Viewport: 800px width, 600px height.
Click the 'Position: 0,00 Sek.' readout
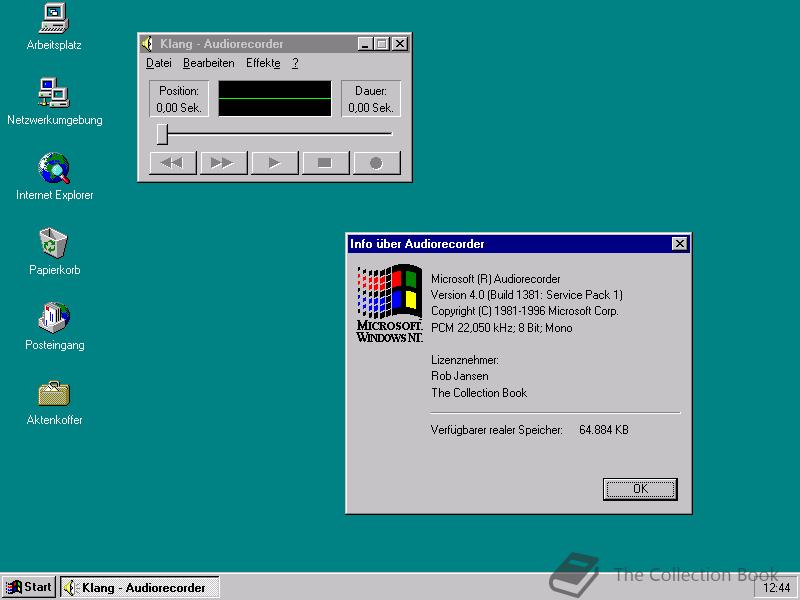[x=179, y=98]
